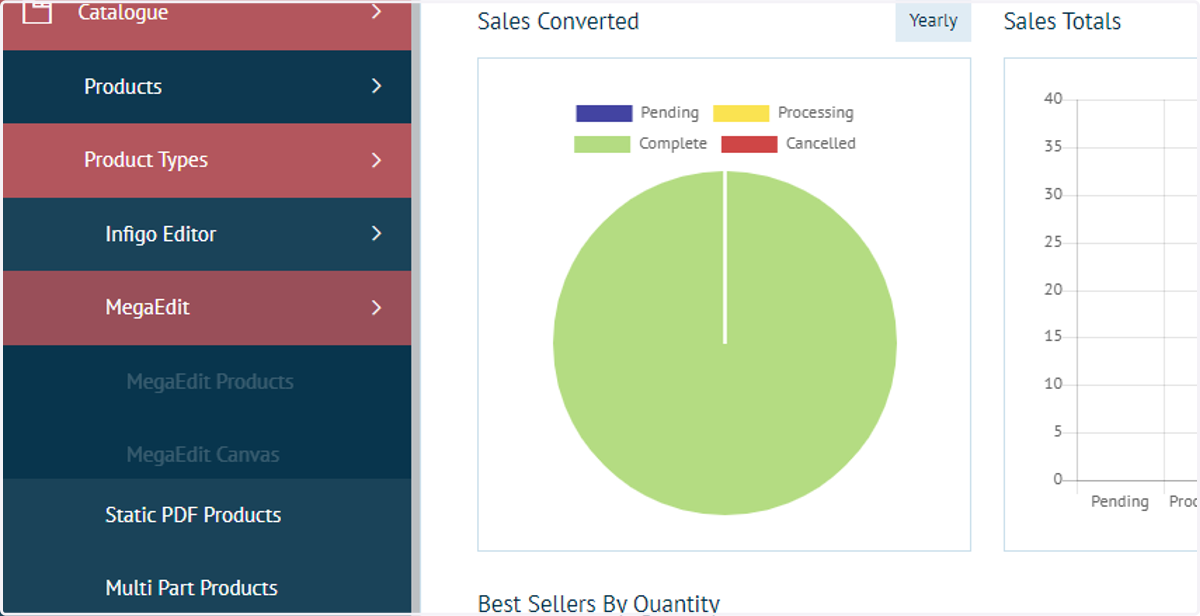Expand the Catalogue chevron arrow
Image resolution: width=1200 pixels, height=616 pixels.
point(376,12)
